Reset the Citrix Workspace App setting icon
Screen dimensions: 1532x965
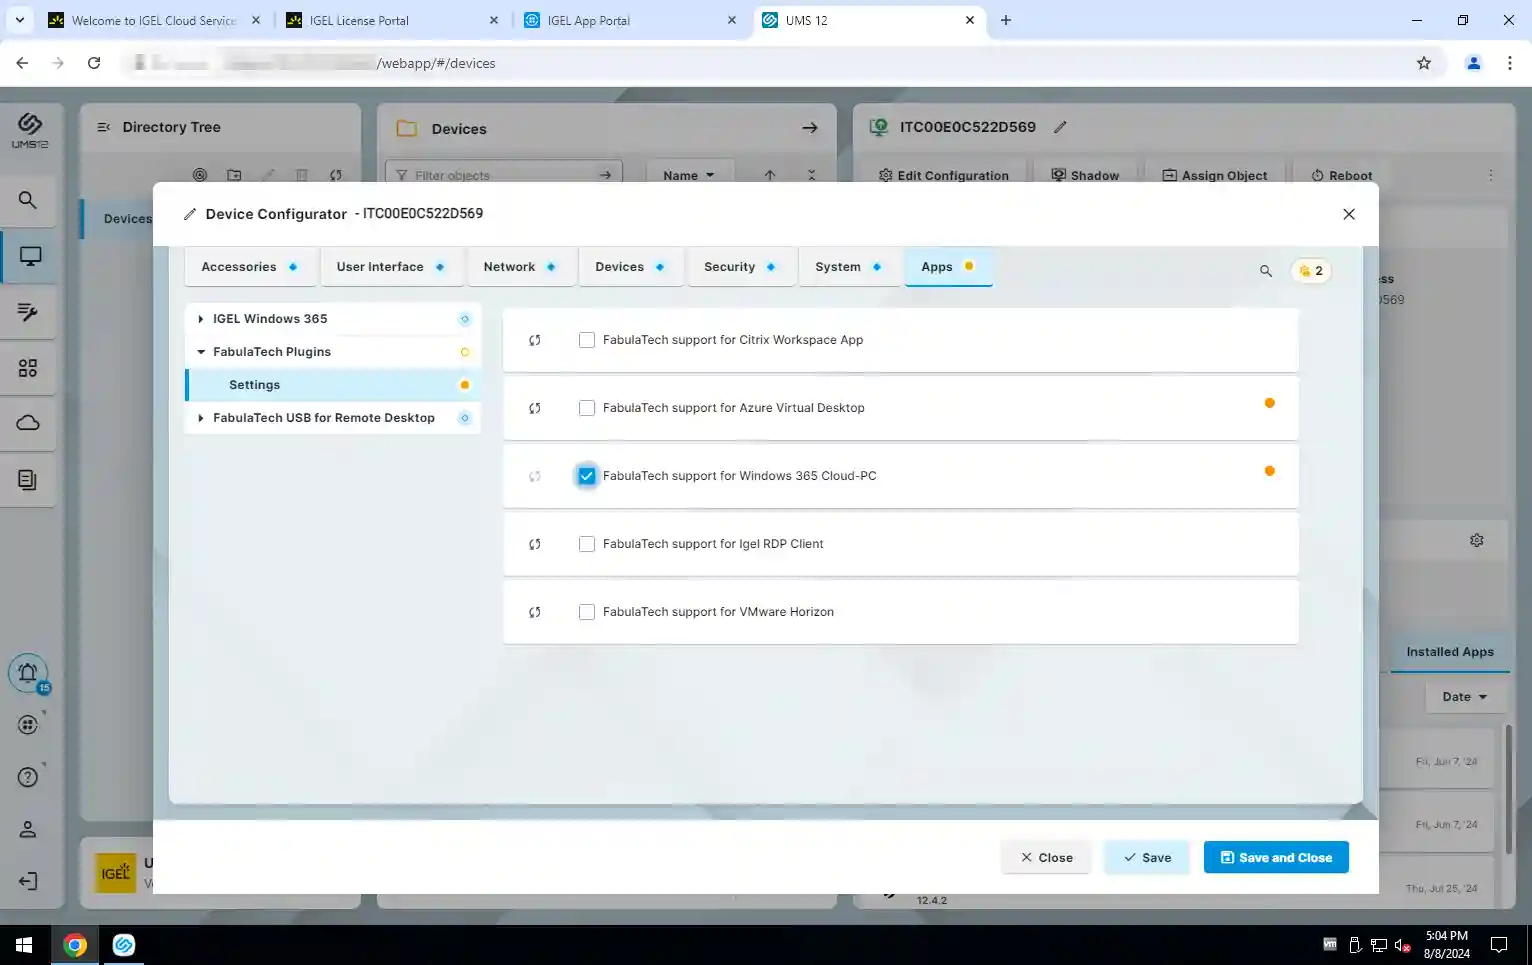coord(535,340)
